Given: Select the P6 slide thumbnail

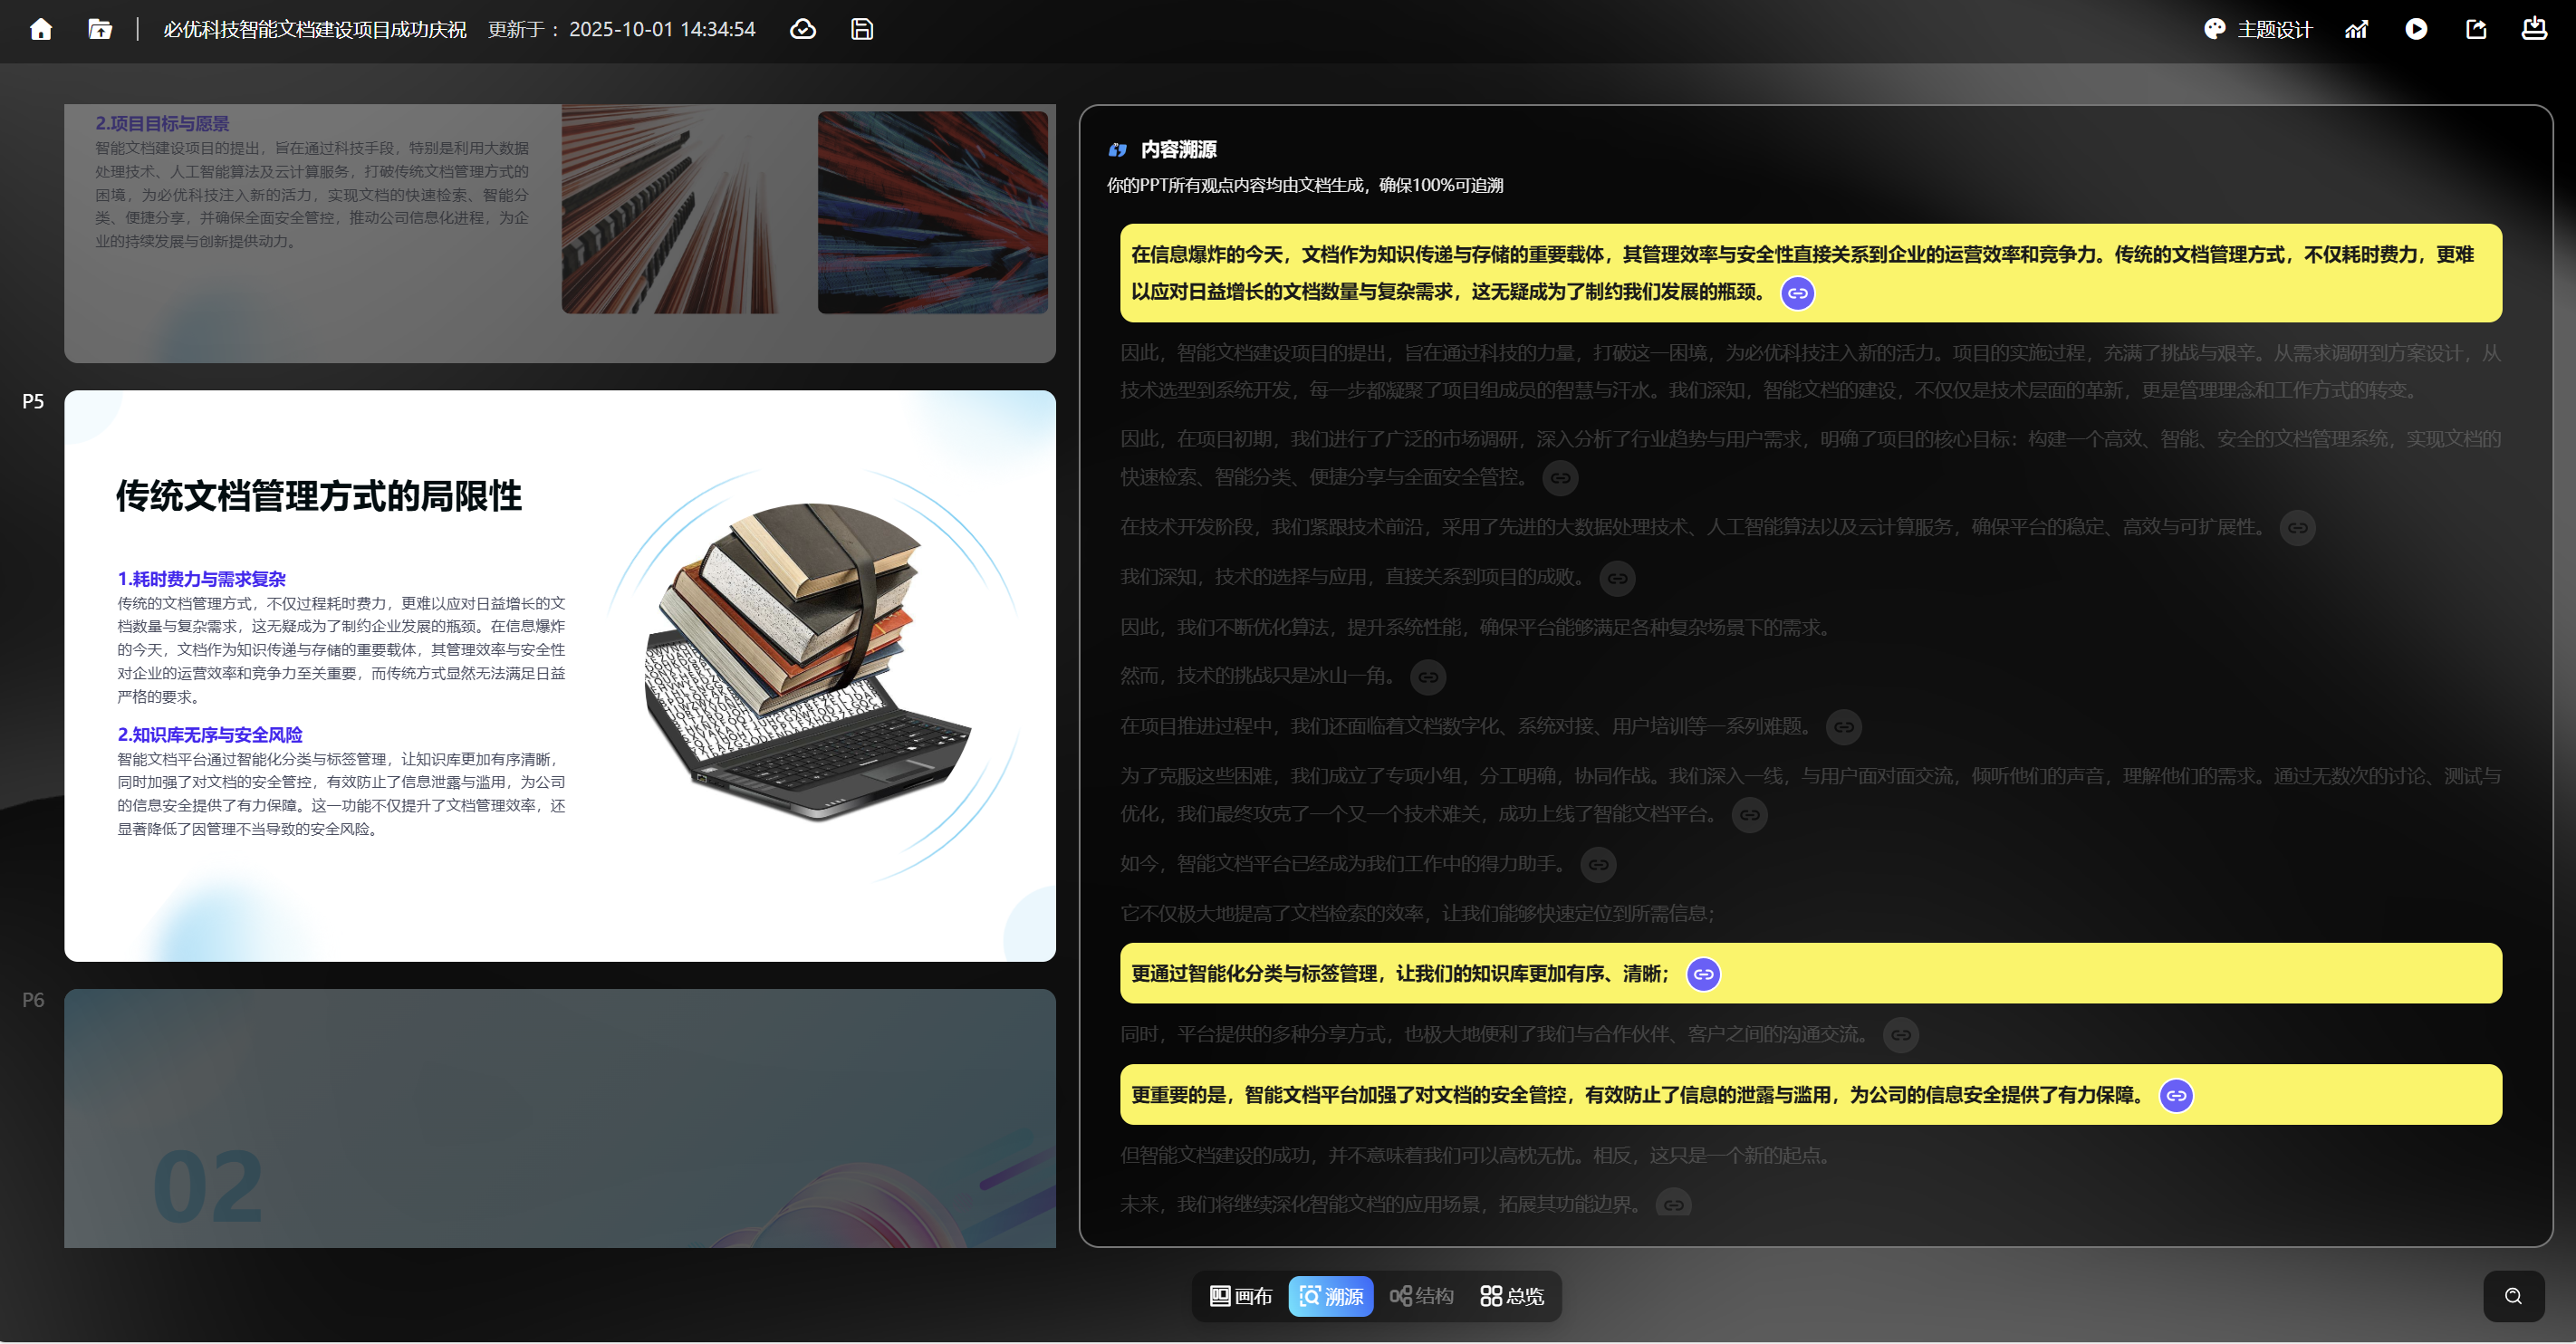Looking at the screenshot, I should click(559, 1118).
